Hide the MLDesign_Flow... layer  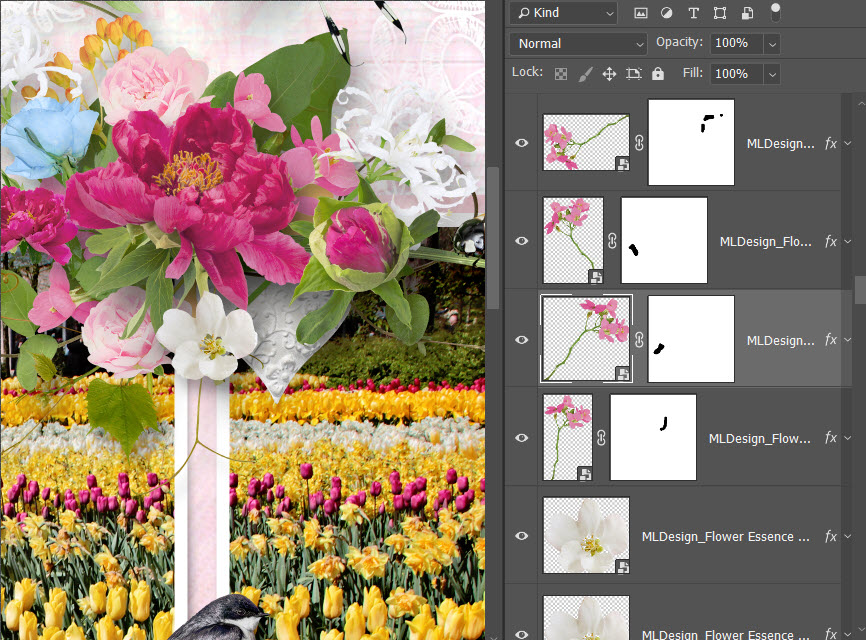522,438
